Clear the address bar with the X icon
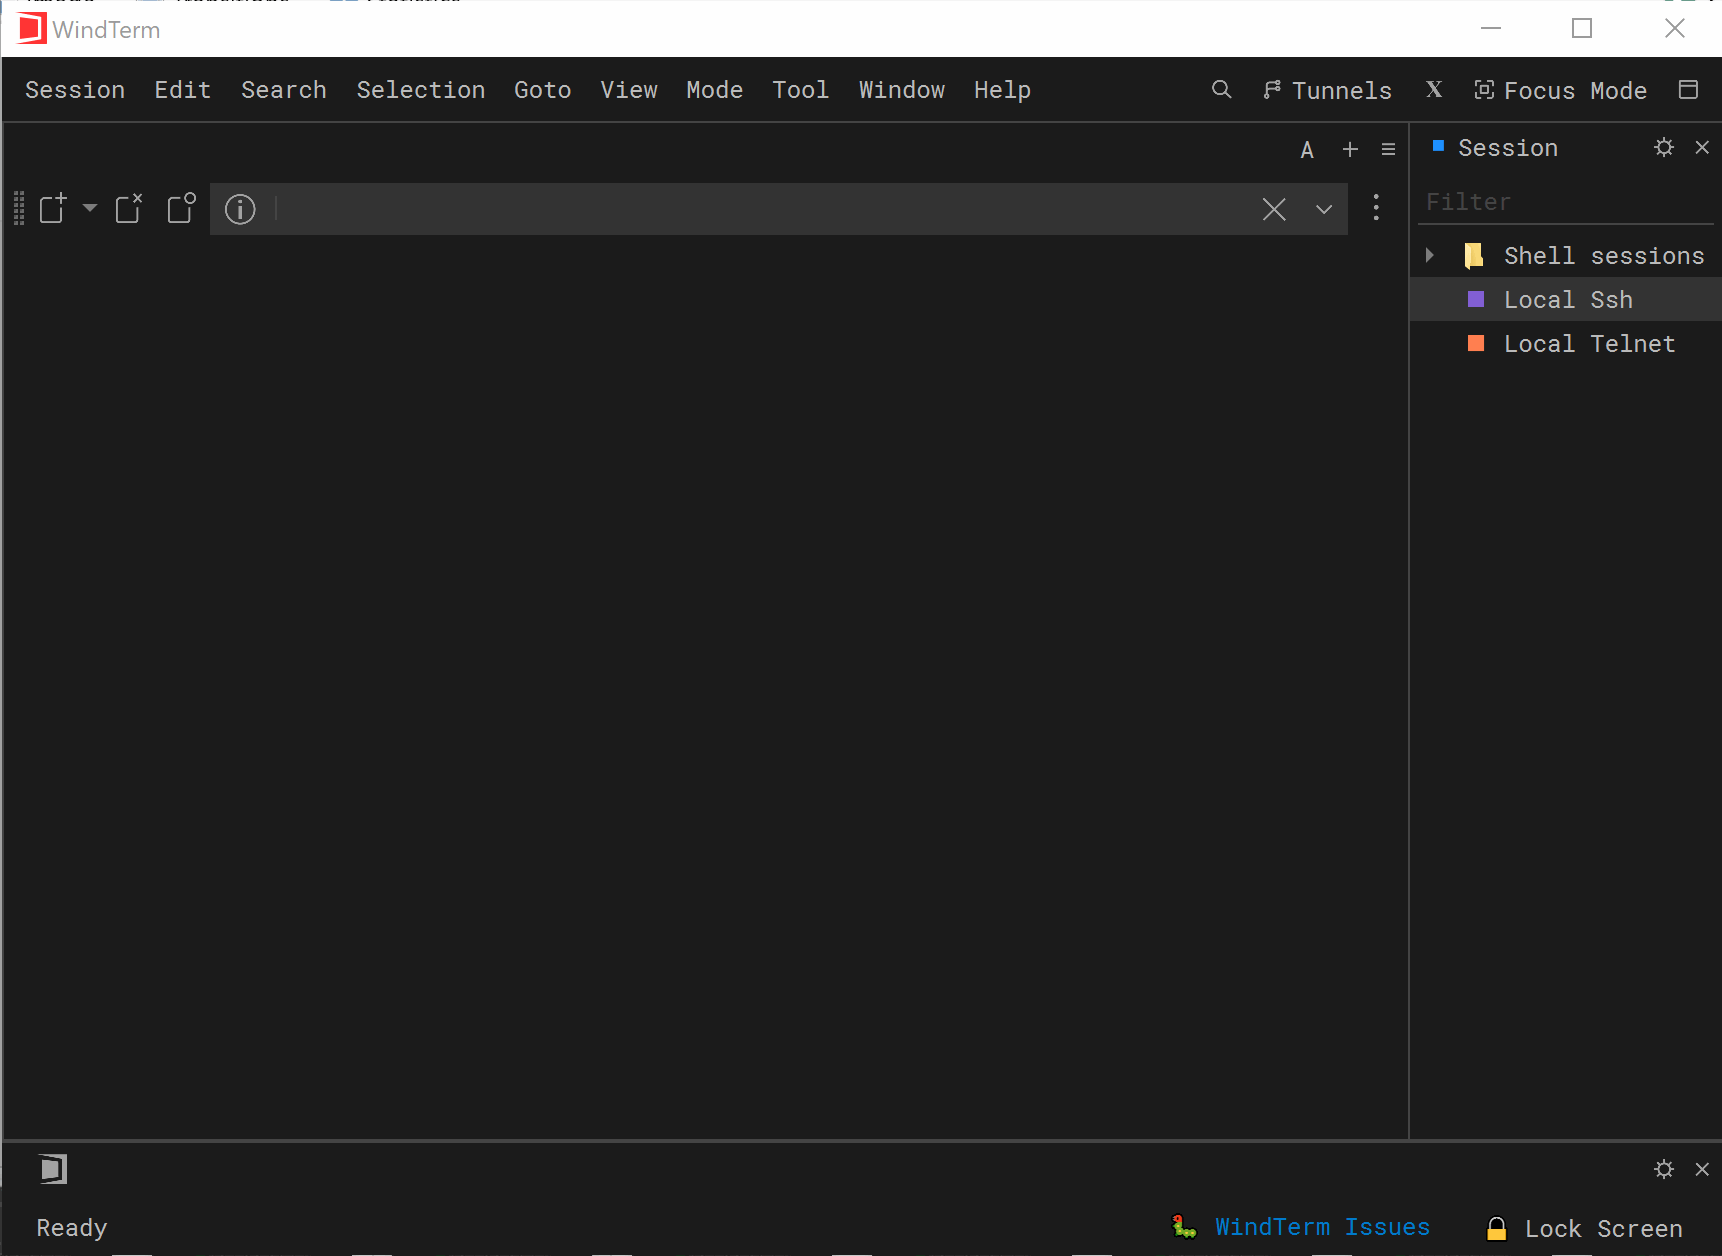This screenshot has width=1722, height=1256. pos(1274,209)
